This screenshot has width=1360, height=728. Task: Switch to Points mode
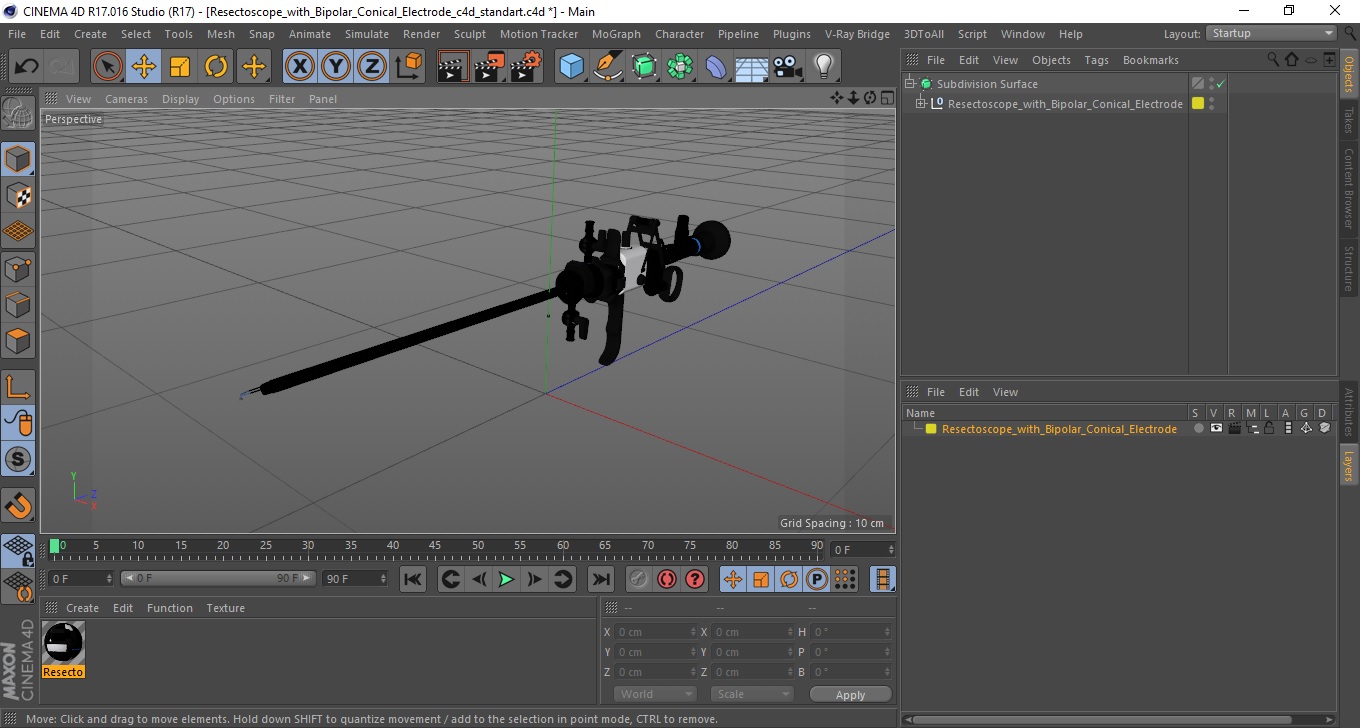(x=18, y=268)
